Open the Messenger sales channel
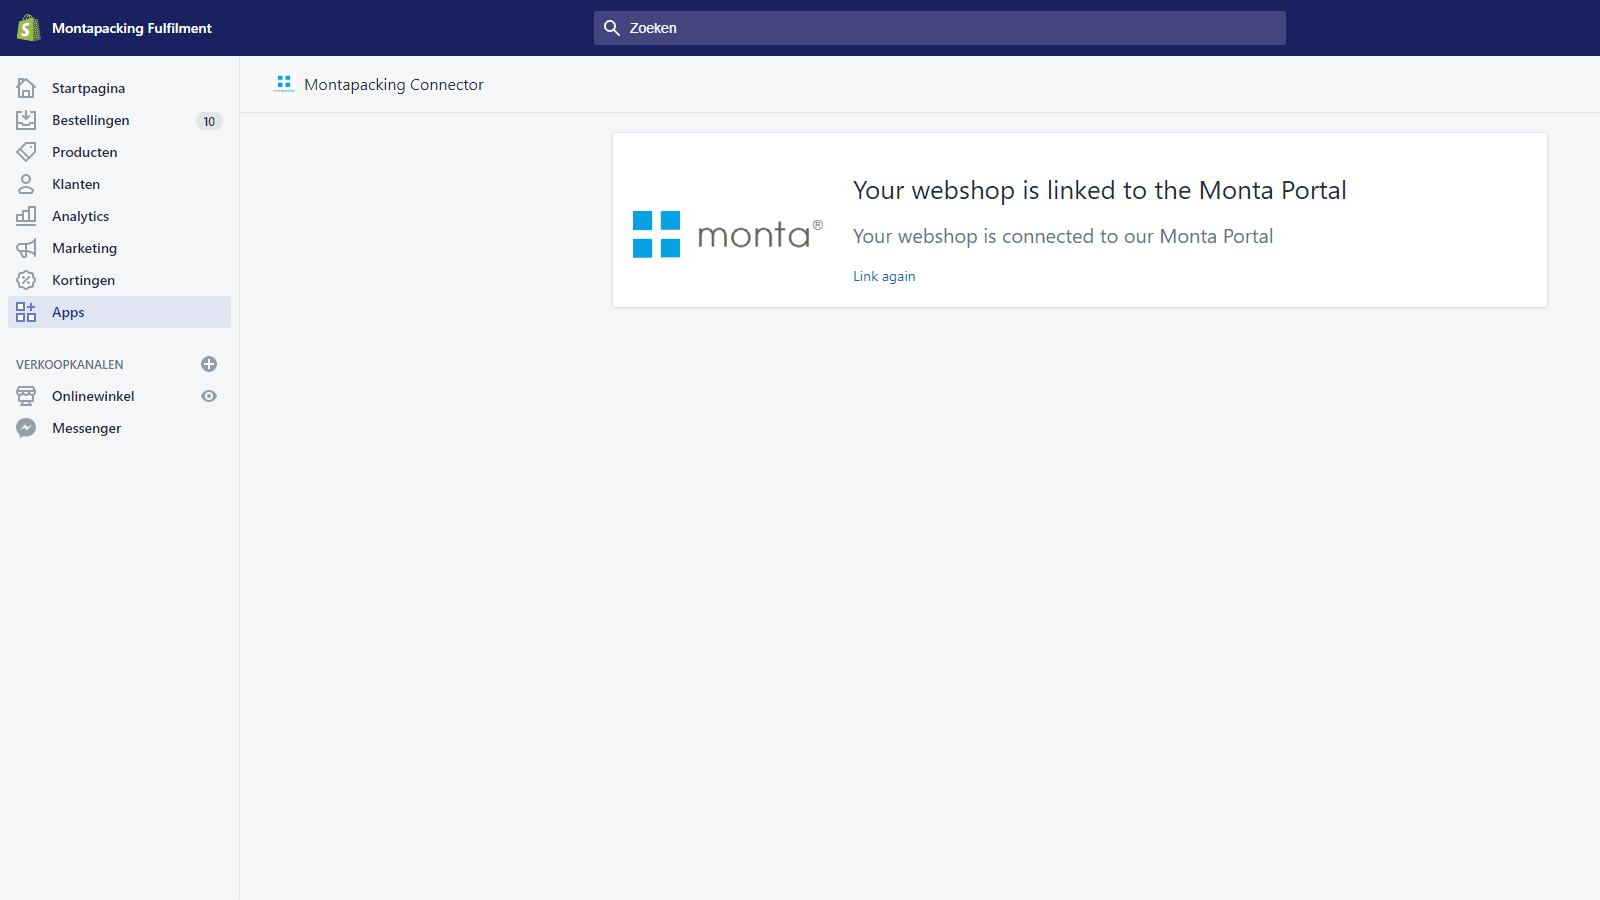Screen dimensions: 1600x900 86,428
